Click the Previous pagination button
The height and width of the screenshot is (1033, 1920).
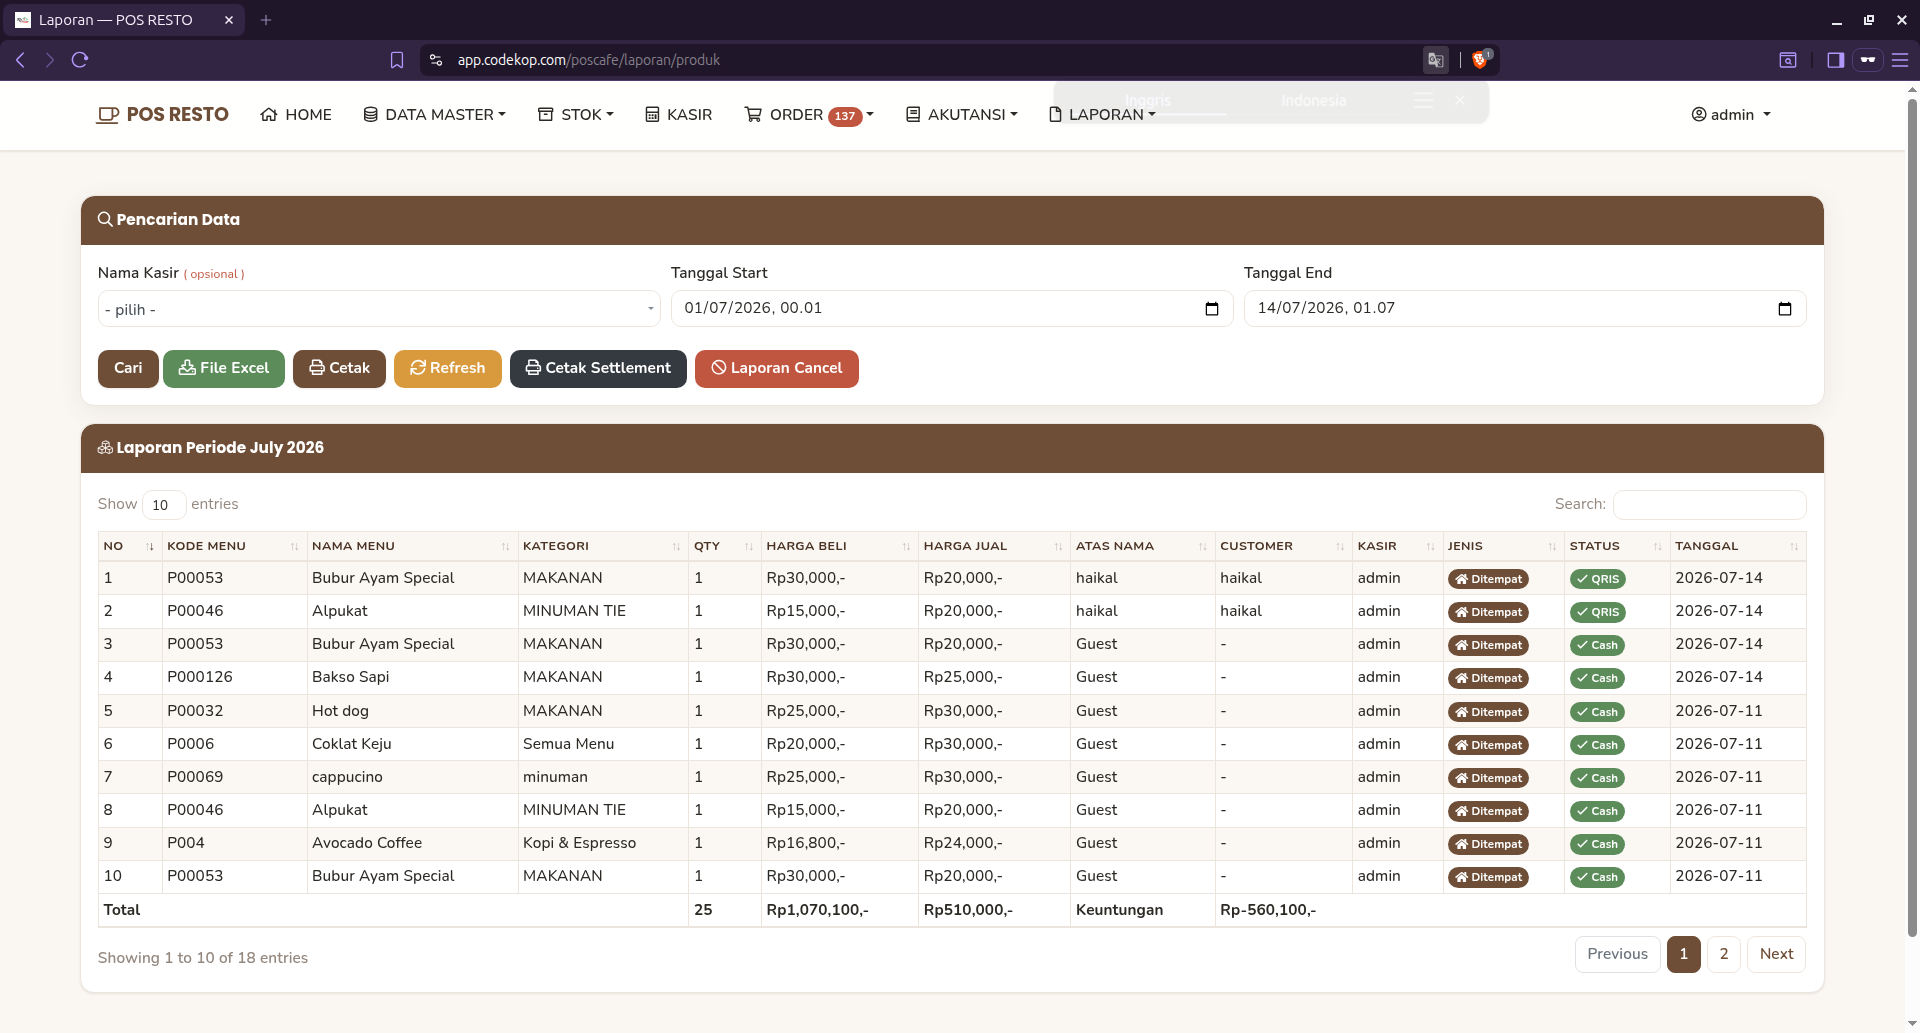pyautogui.click(x=1617, y=954)
